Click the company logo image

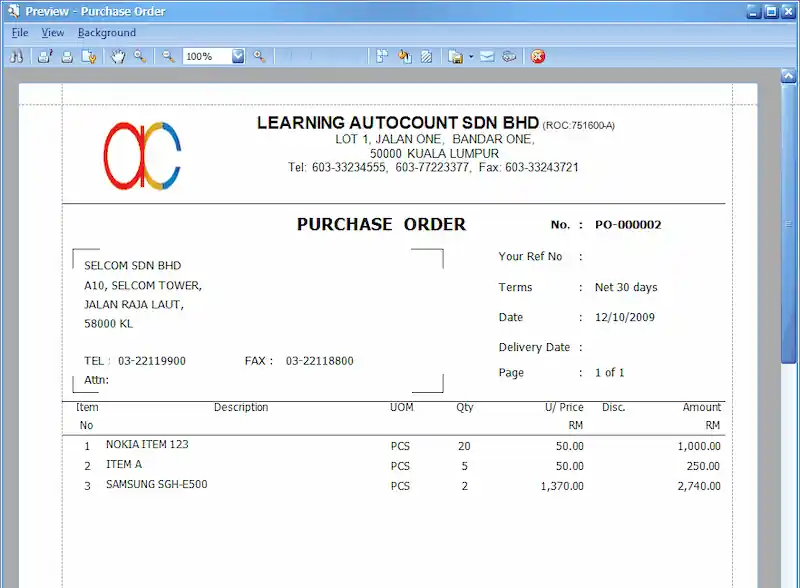coord(142,156)
